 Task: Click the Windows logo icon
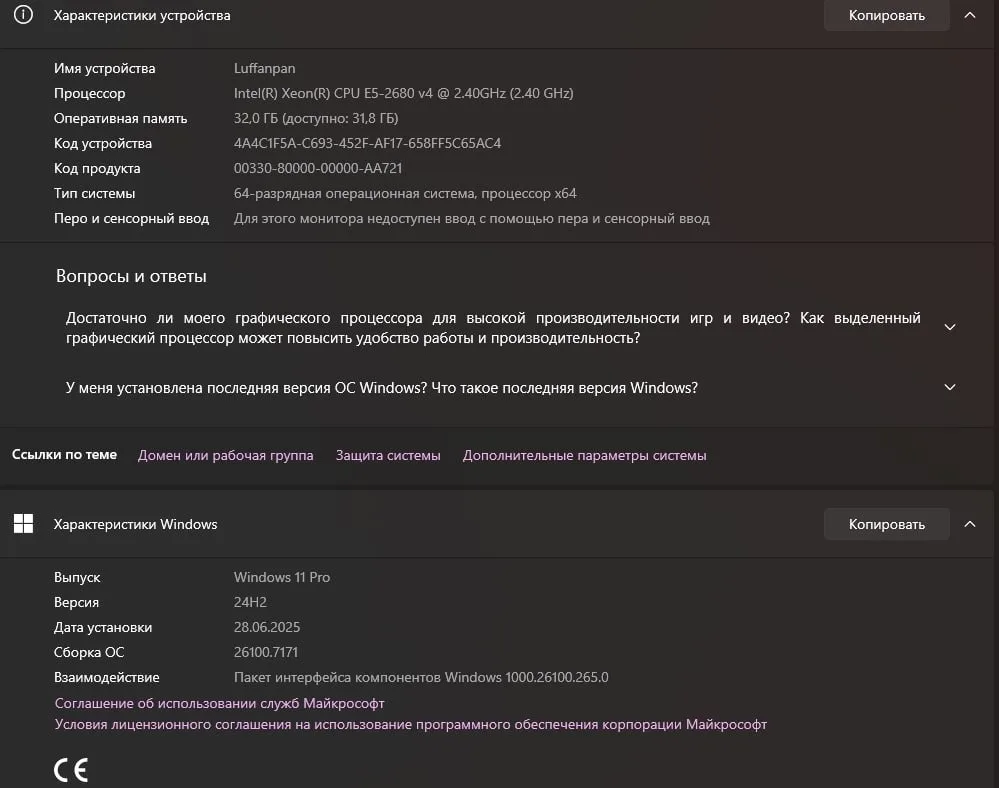point(23,524)
